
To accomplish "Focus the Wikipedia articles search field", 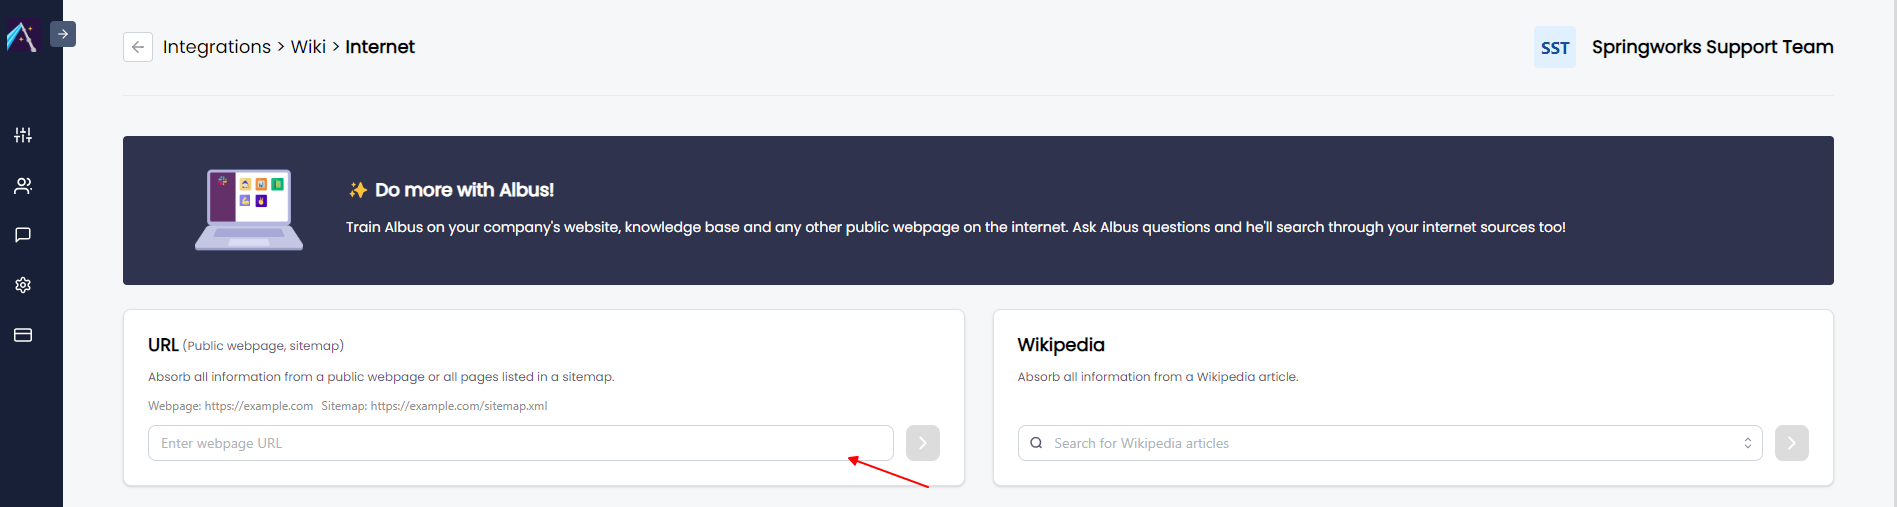I will tap(1390, 443).
